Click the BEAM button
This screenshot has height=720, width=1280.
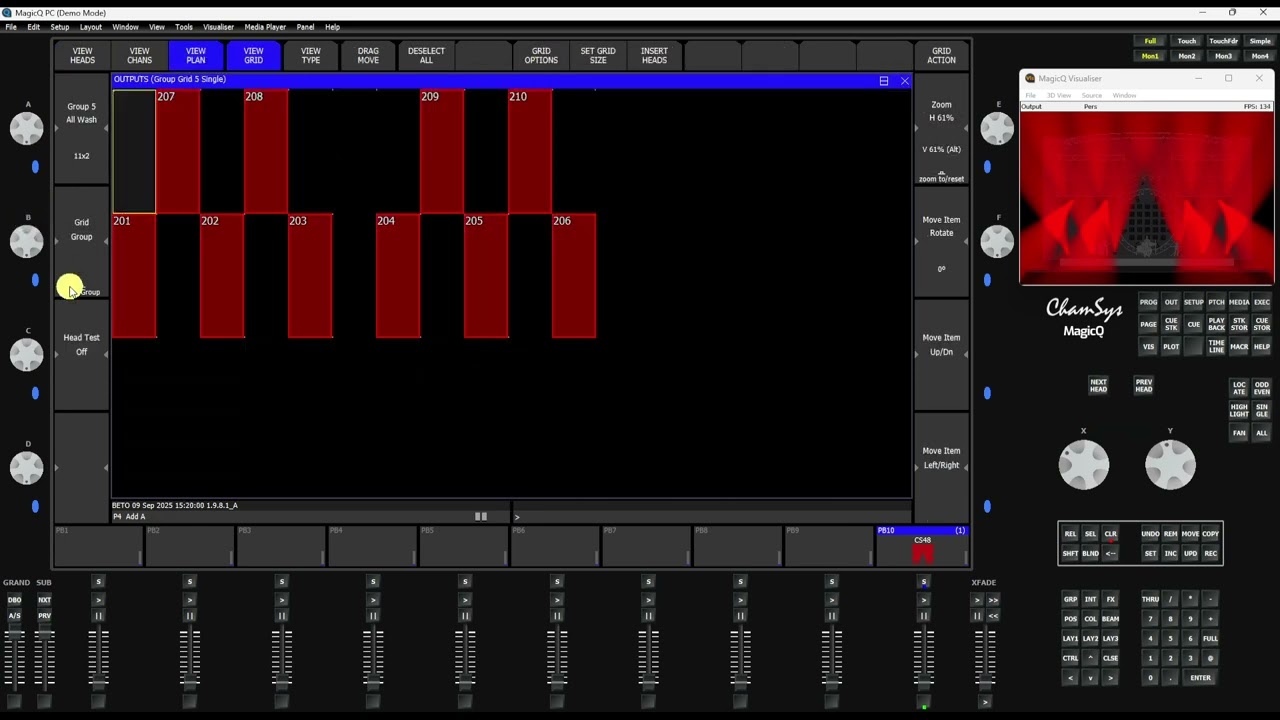[x=1110, y=619]
